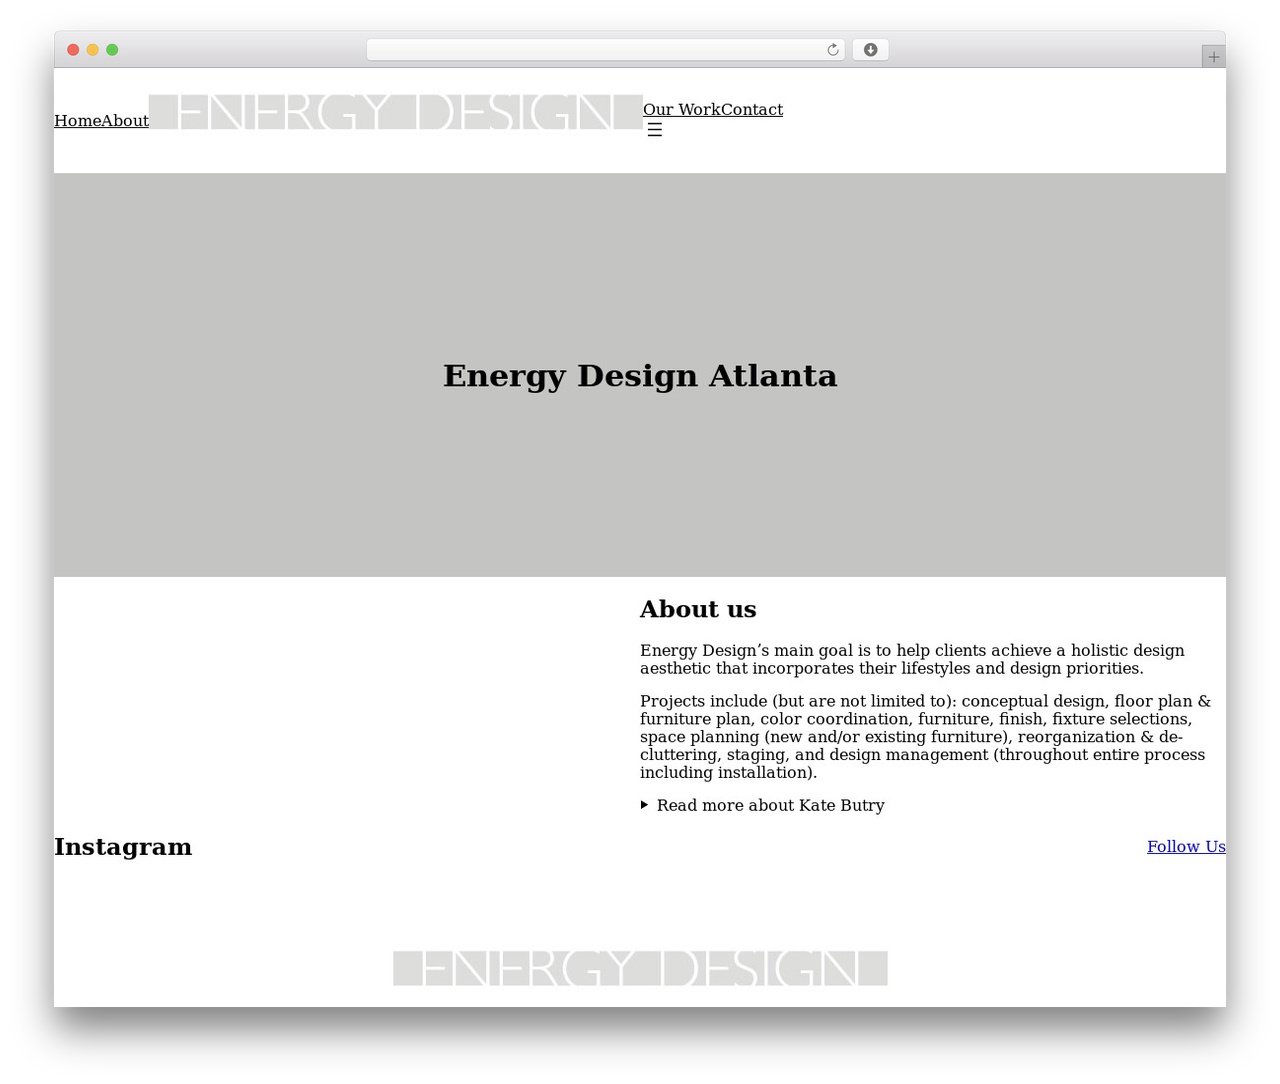Image resolution: width=1280 pixels, height=1084 pixels.
Task: Click the paragraph starting 'Energy Design's main goal'
Action: click(x=912, y=659)
